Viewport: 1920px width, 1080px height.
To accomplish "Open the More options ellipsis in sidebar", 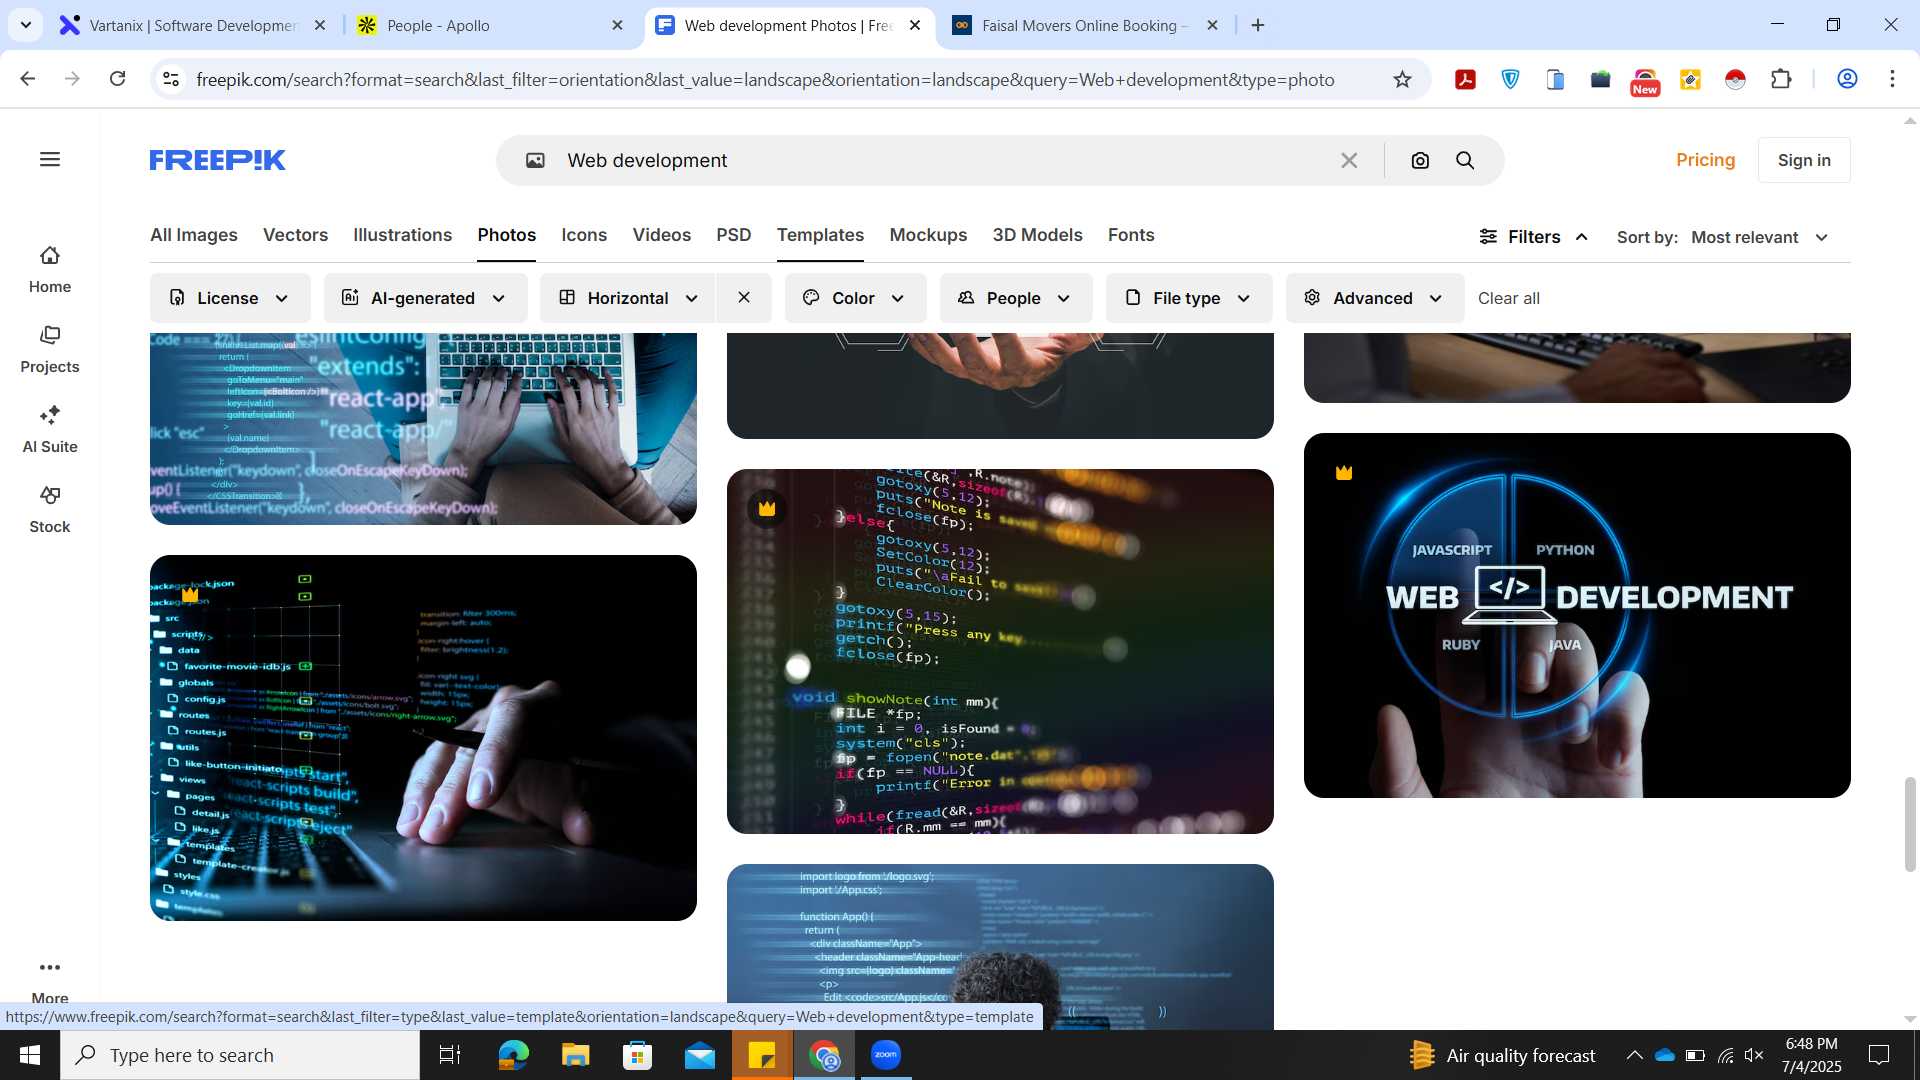I will [50, 967].
